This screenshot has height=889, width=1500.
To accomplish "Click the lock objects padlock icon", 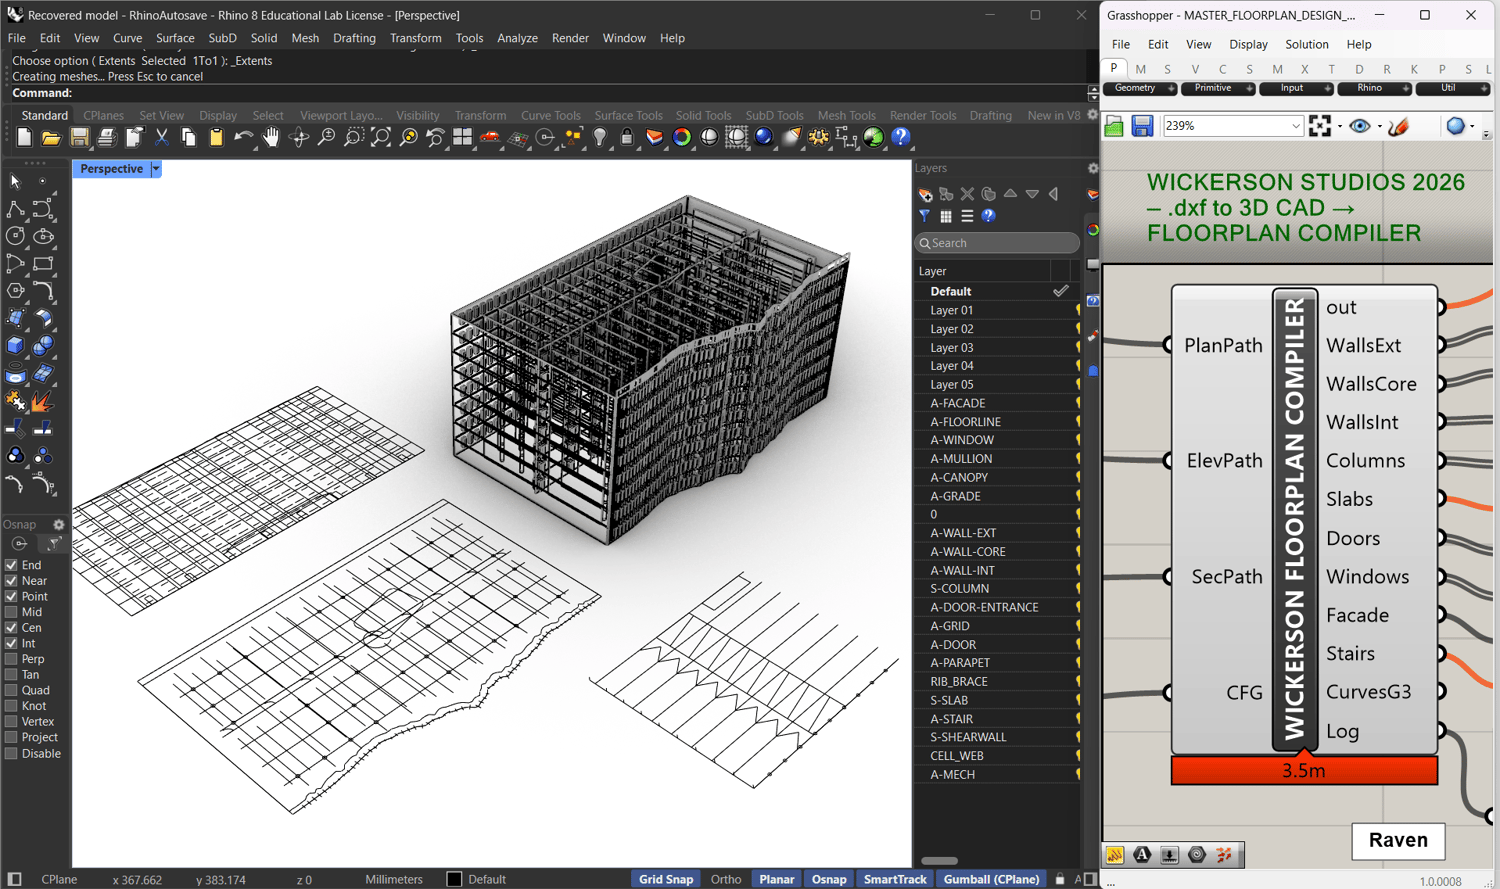I will [x=627, y=138].
